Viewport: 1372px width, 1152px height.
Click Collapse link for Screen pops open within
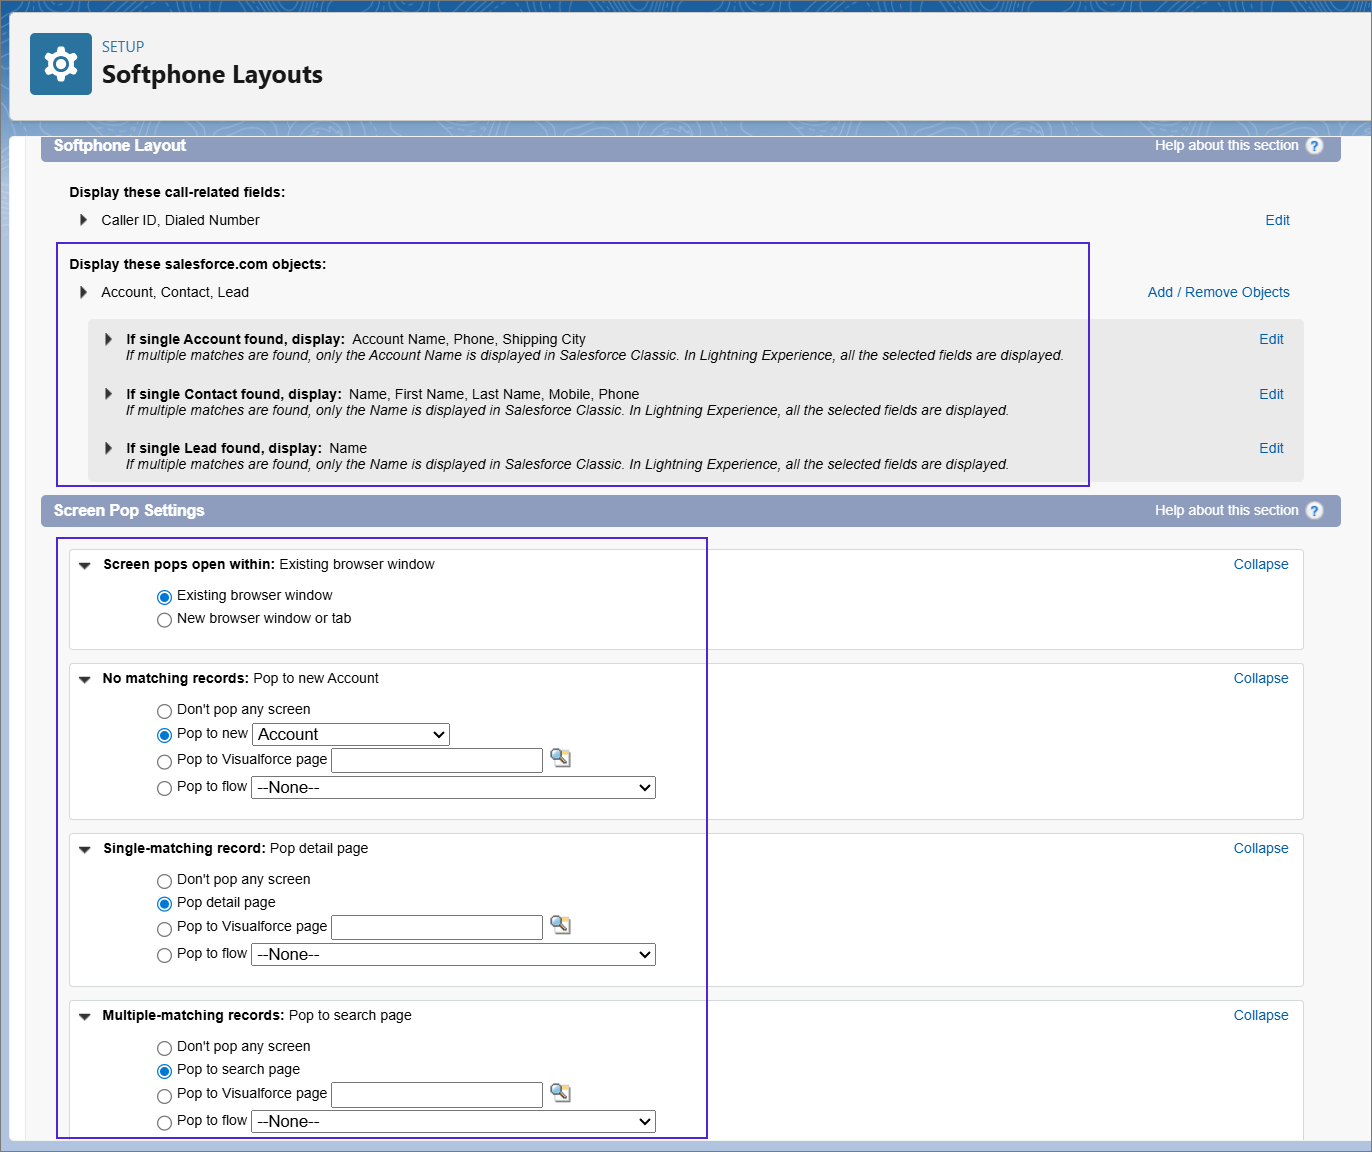(1260, 564)
